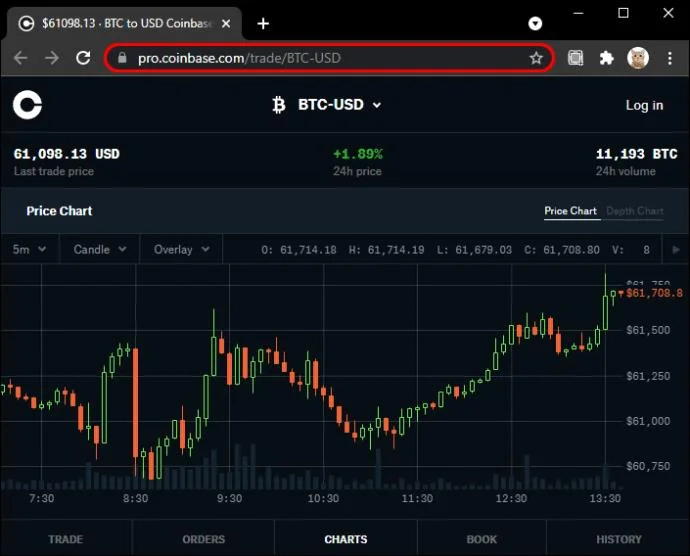The image size is (690, 556).
Task: Click the screenshot extension icon in toolbar
Action: tap(575, 58)
